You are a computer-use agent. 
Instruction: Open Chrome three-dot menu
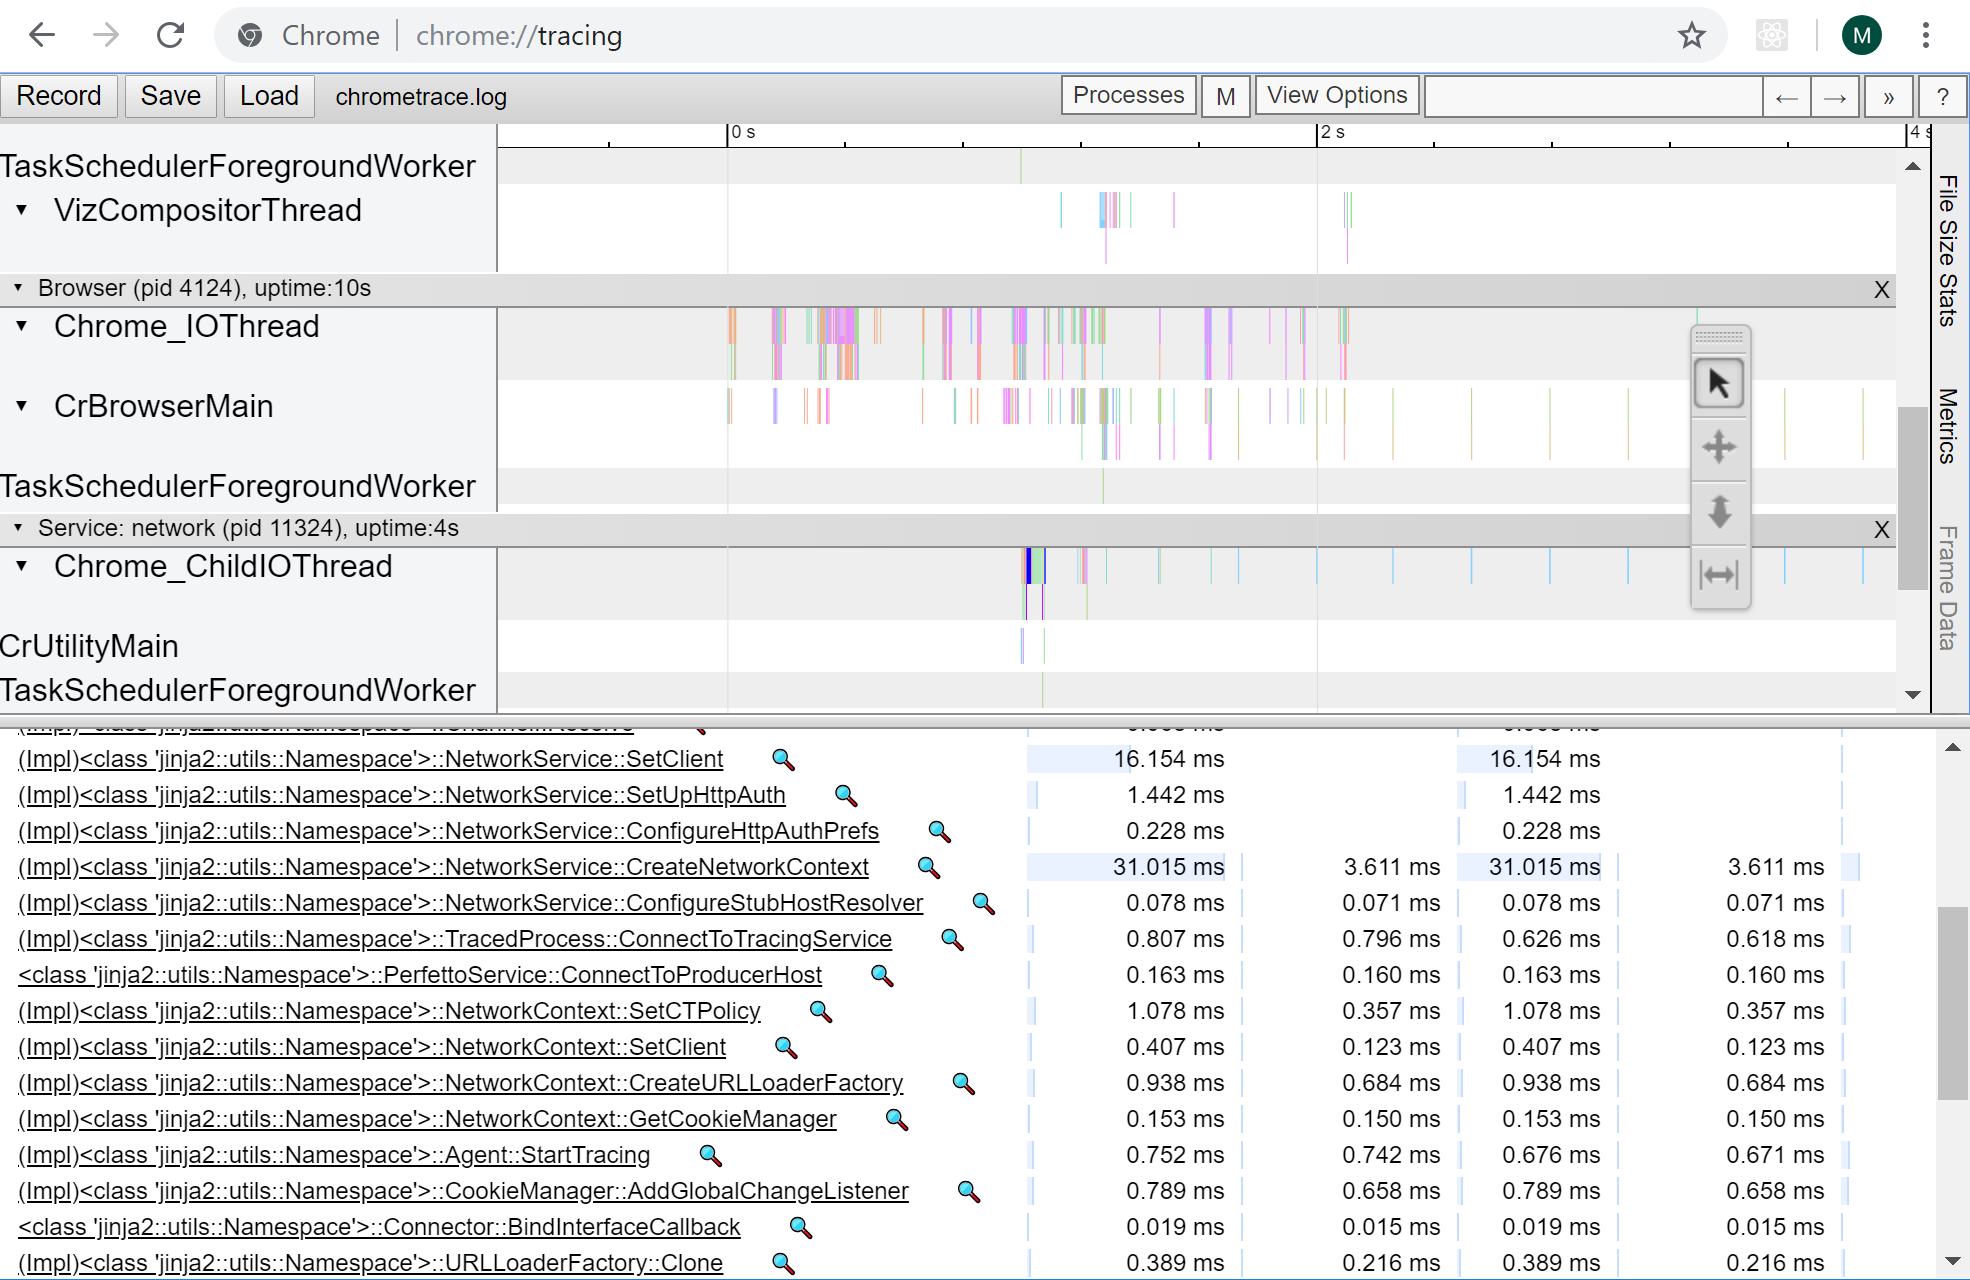[1925, 36]
